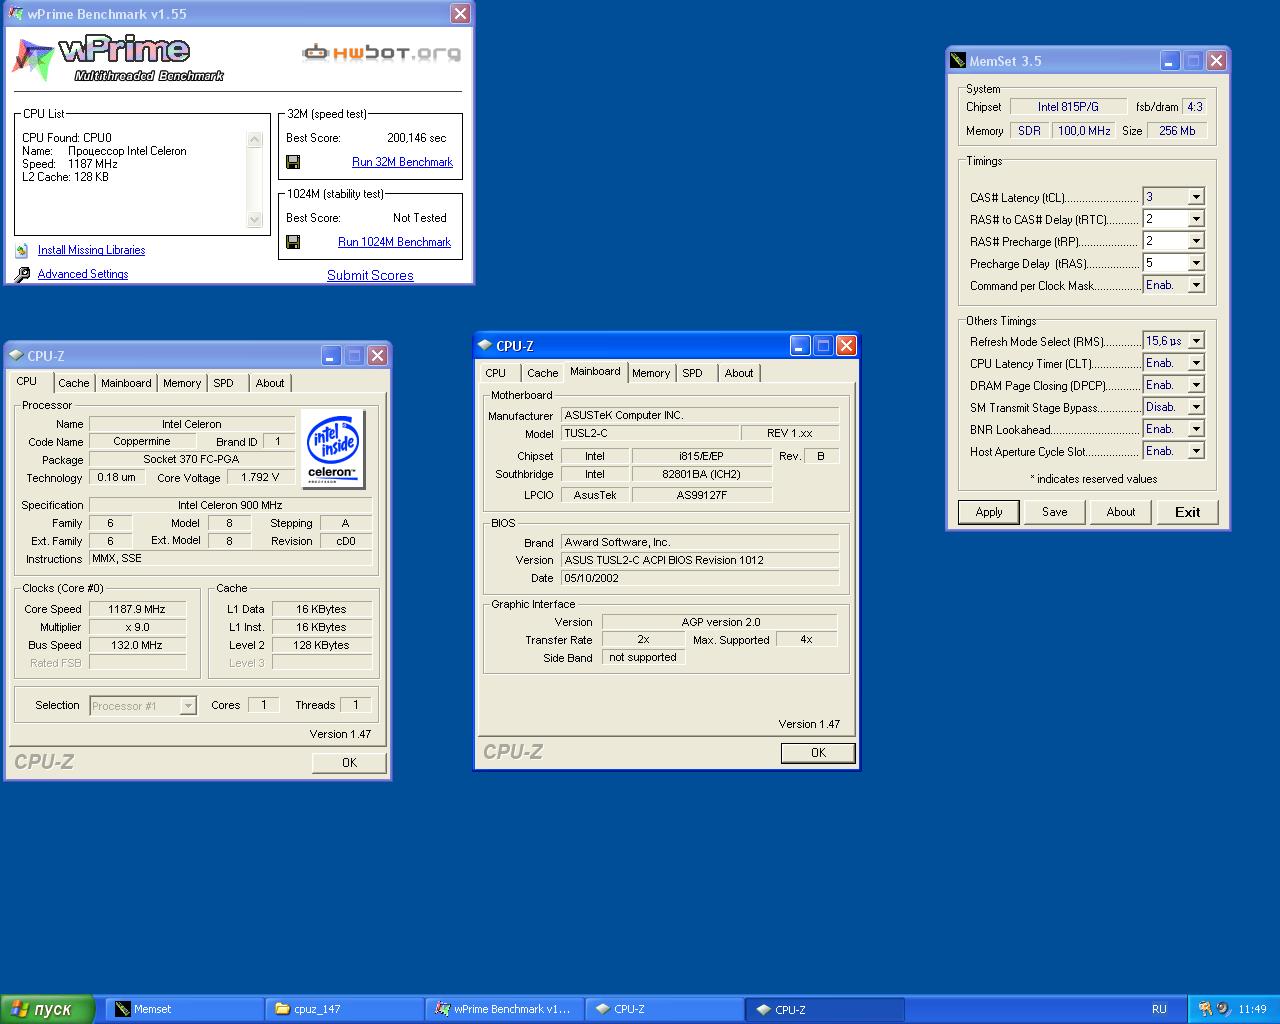The image size is (1280, 1024).
Task: Click the wPrime title bar icon
Action: [16, 14]
